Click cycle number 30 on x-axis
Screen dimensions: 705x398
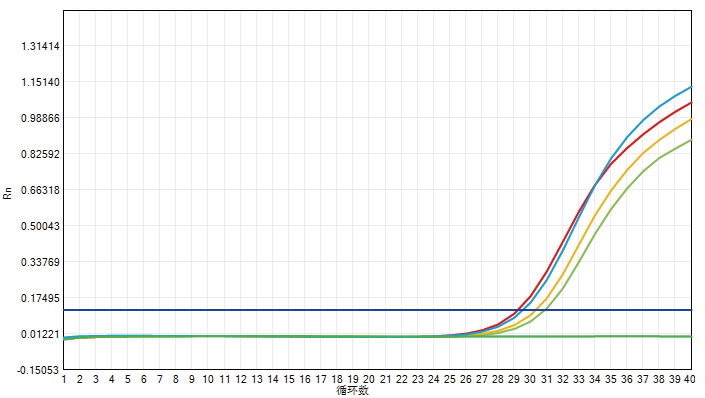530,379
